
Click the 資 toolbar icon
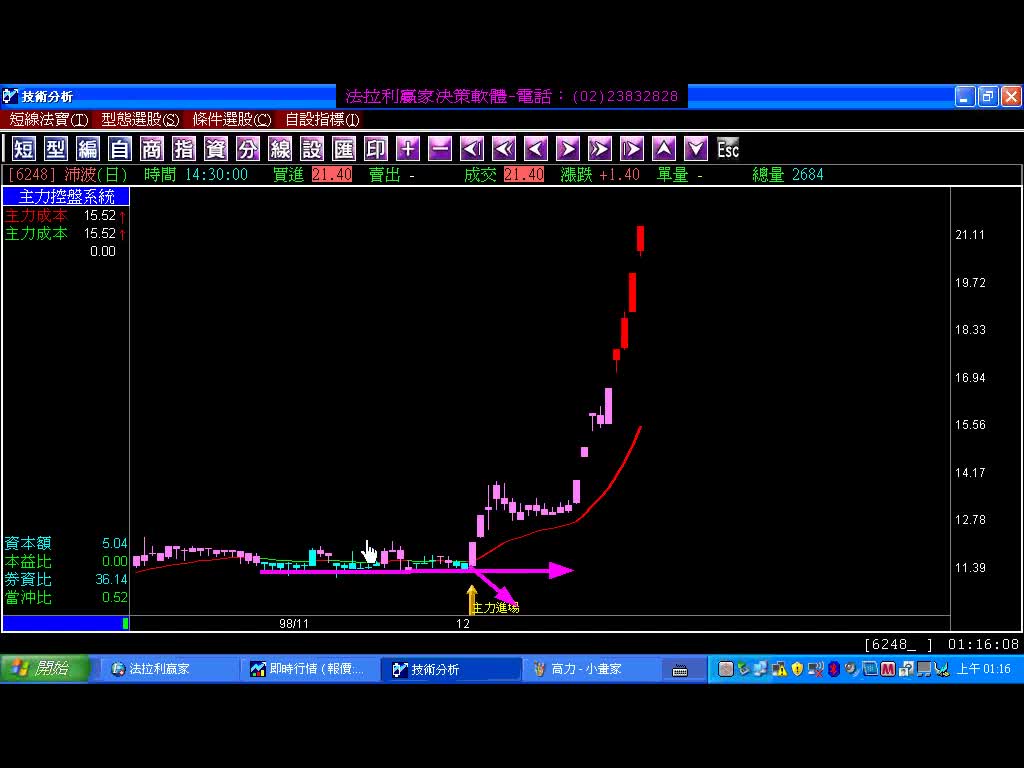click(x=216, y=149)
